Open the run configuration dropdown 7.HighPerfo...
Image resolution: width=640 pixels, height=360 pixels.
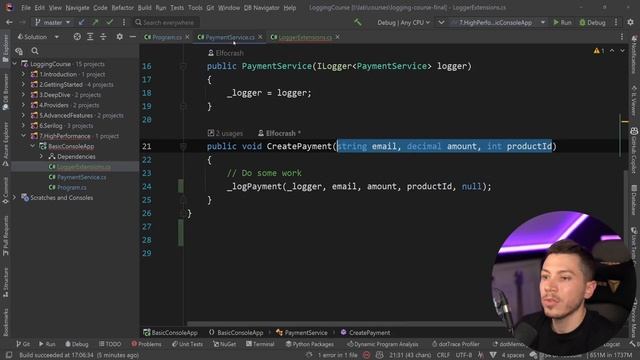(x=498, y=22)
